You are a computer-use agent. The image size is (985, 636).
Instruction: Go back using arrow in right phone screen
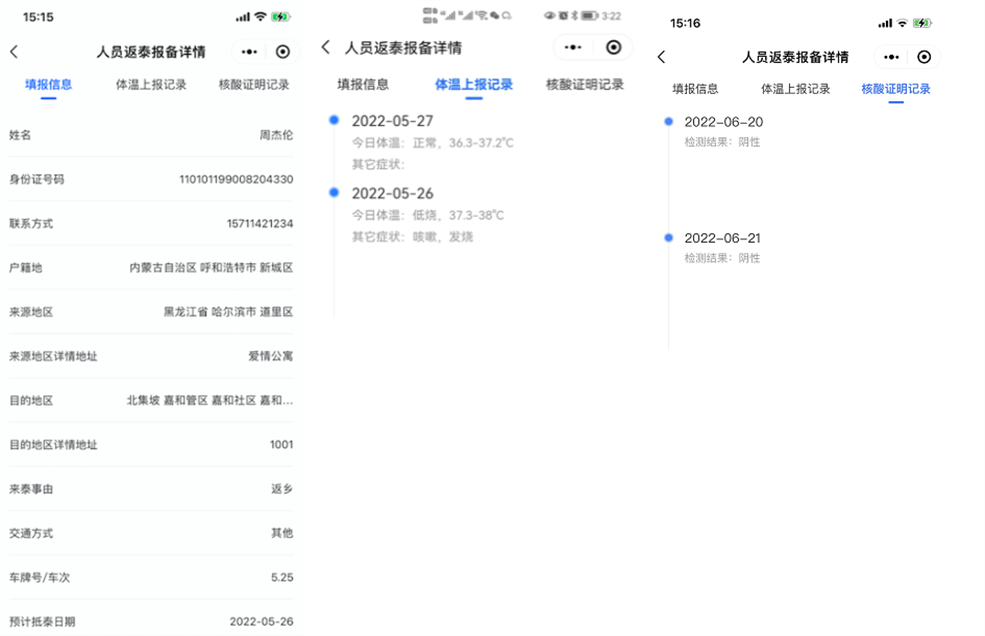(x=661, y=57)
